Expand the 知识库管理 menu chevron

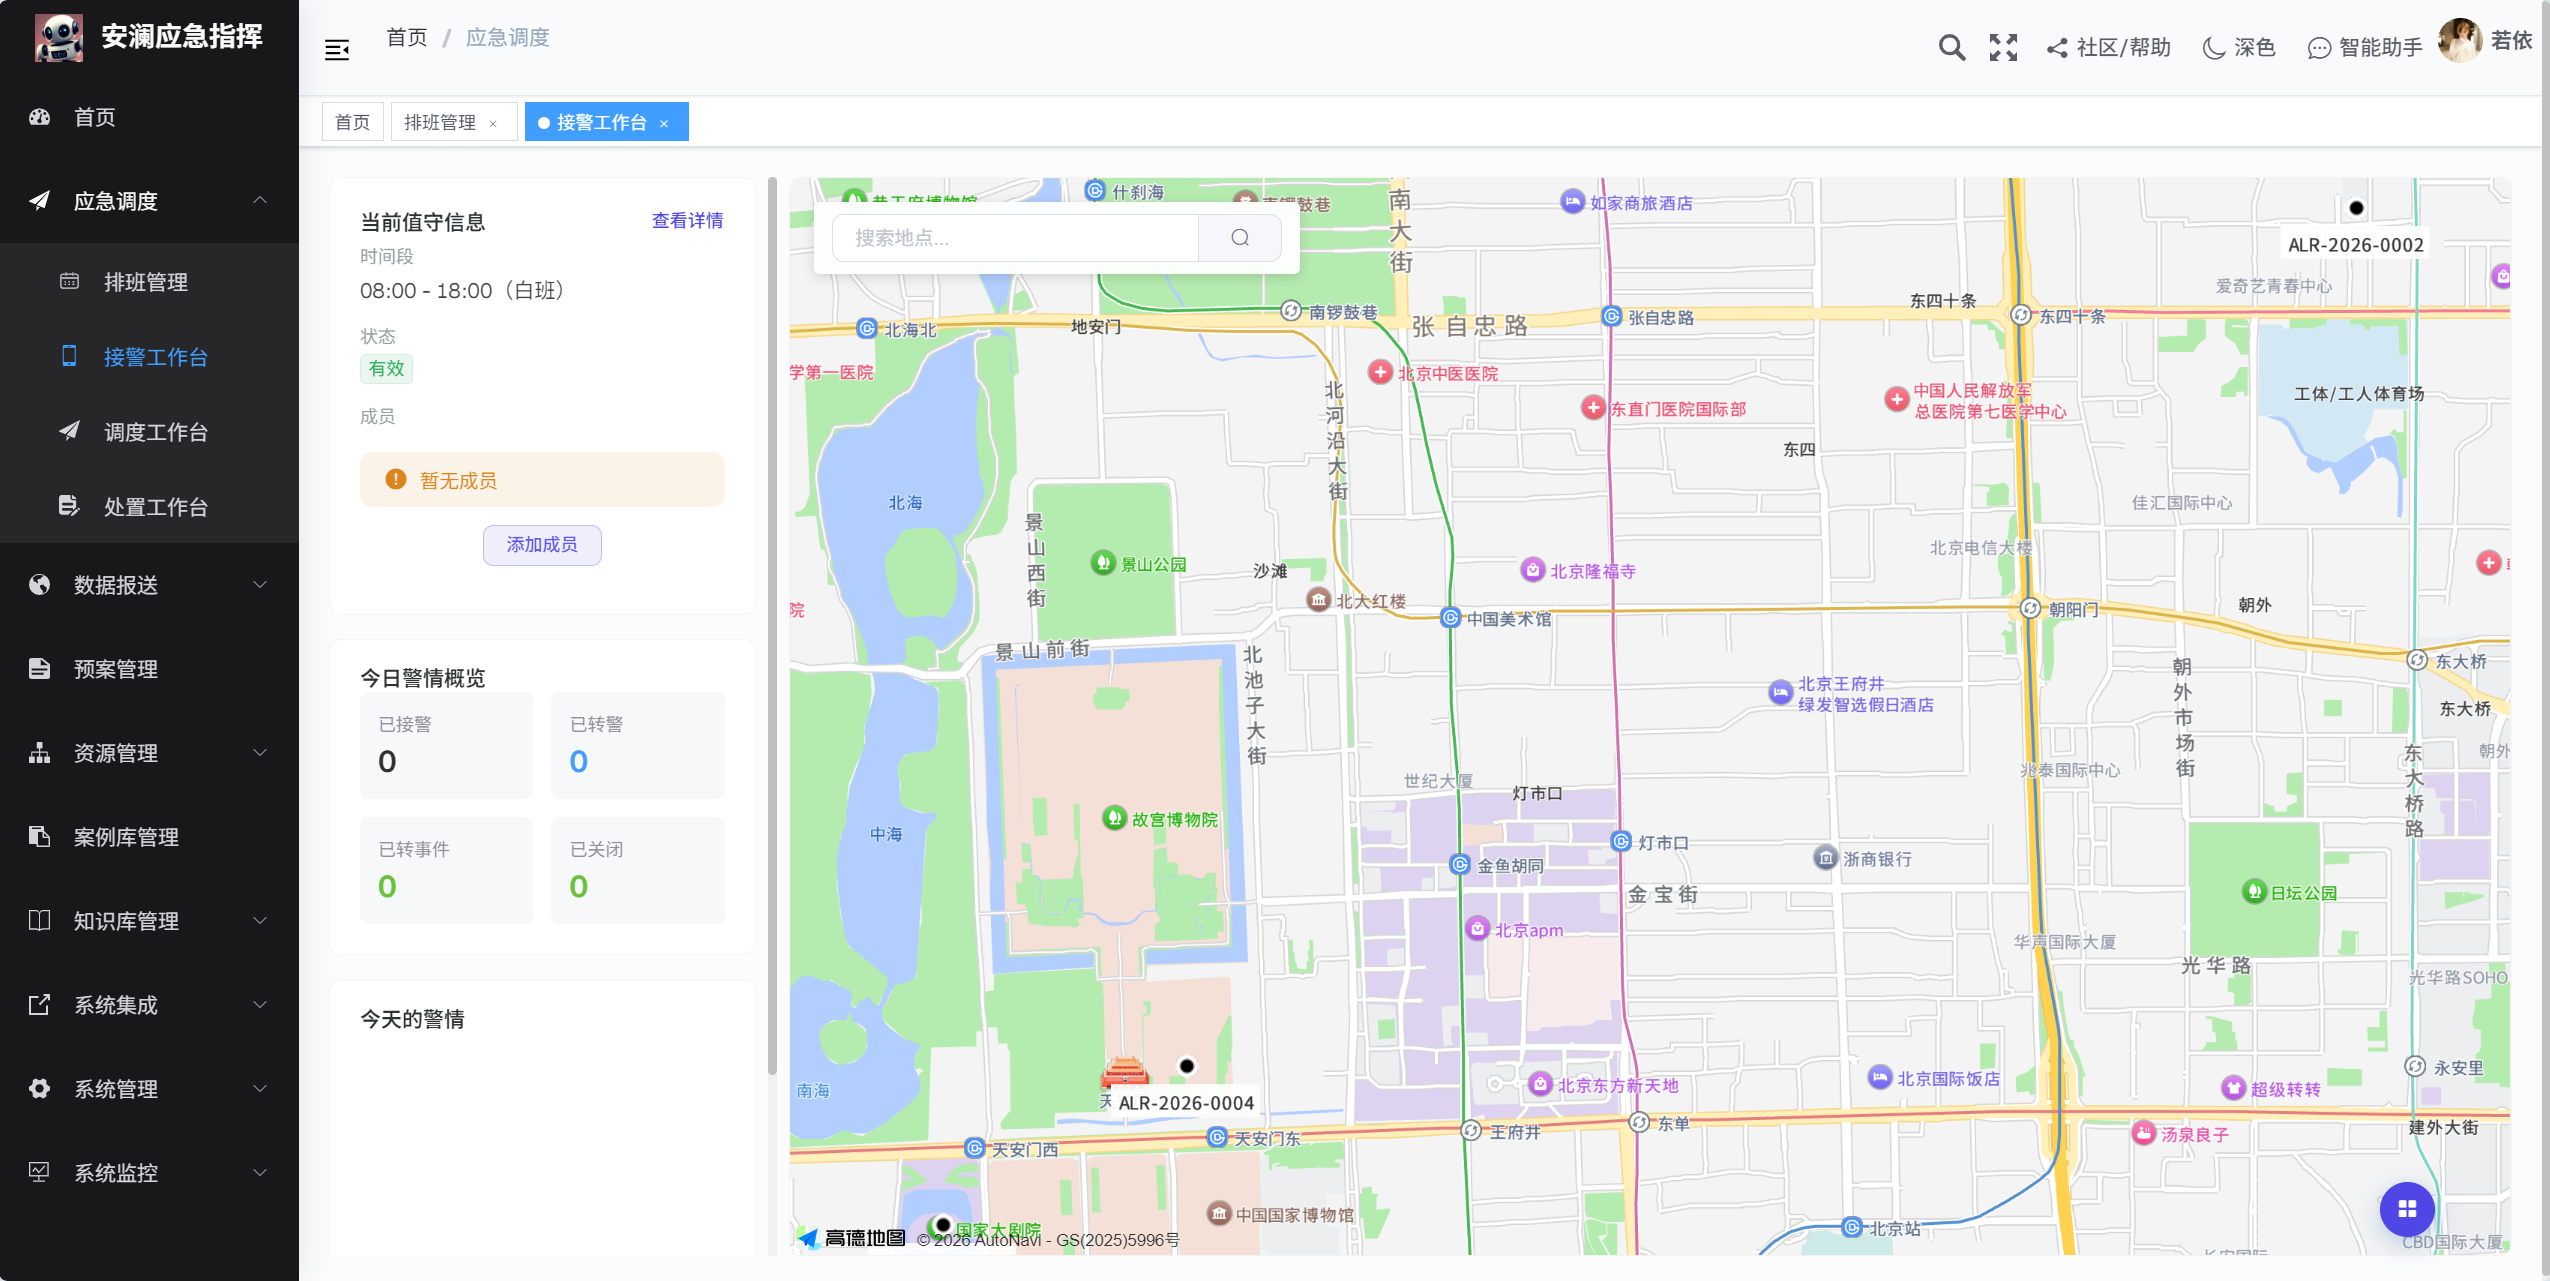(259, 921)
